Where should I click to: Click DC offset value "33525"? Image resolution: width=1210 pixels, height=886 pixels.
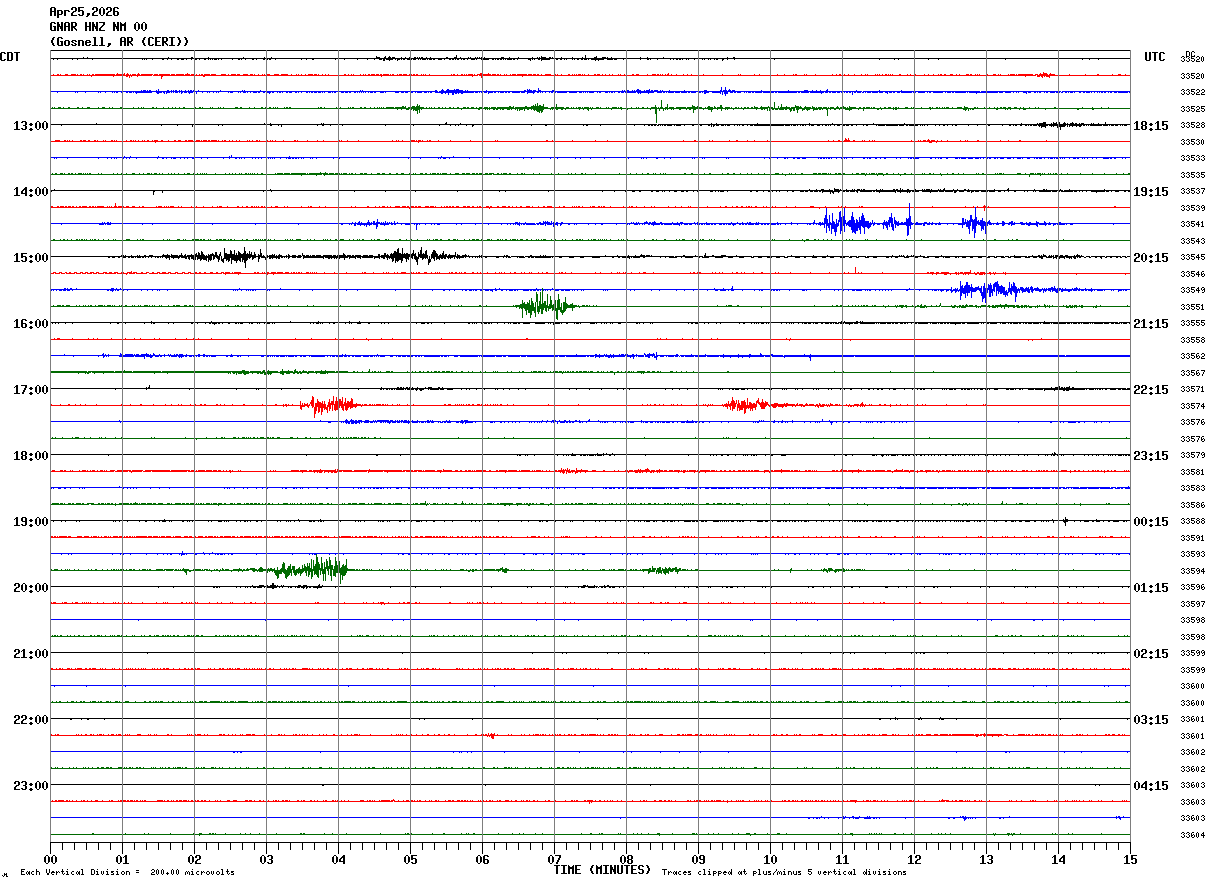tap(1192, 109)
